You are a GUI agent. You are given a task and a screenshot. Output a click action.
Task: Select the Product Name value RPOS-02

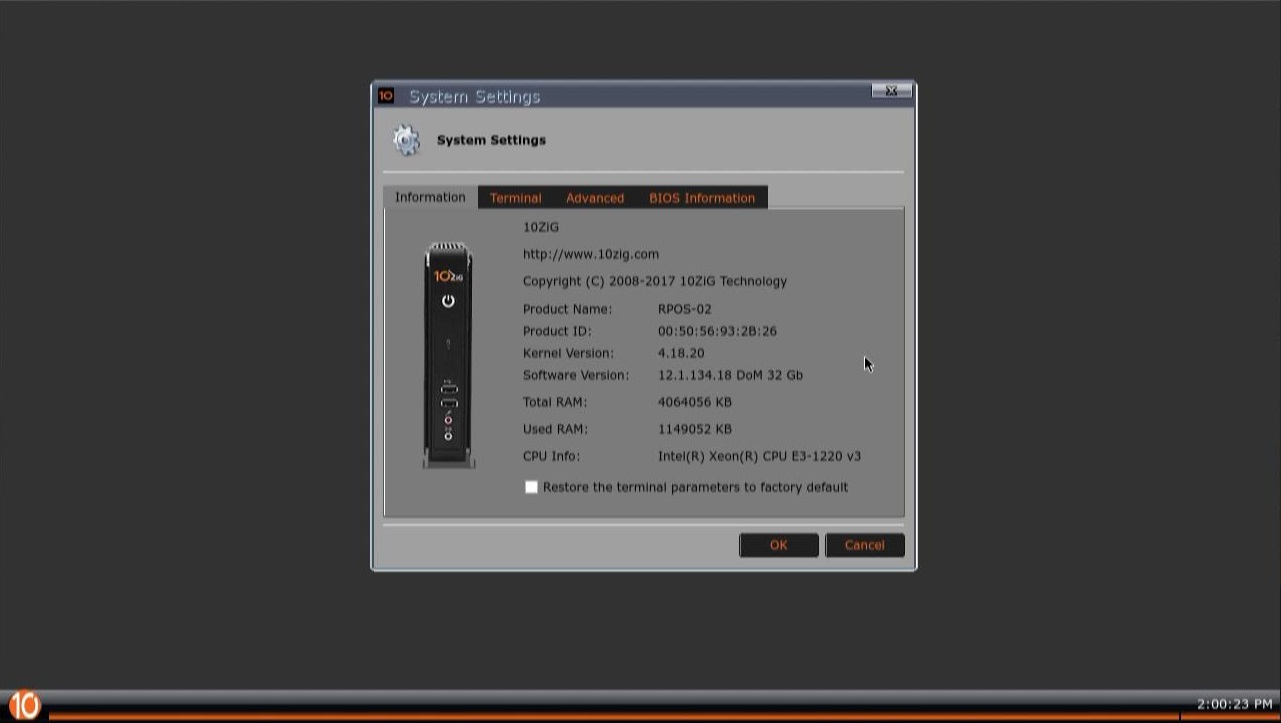[685, 309]
